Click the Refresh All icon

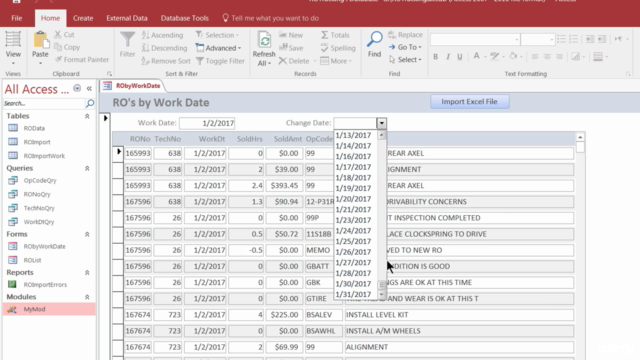tap(264, 40)
